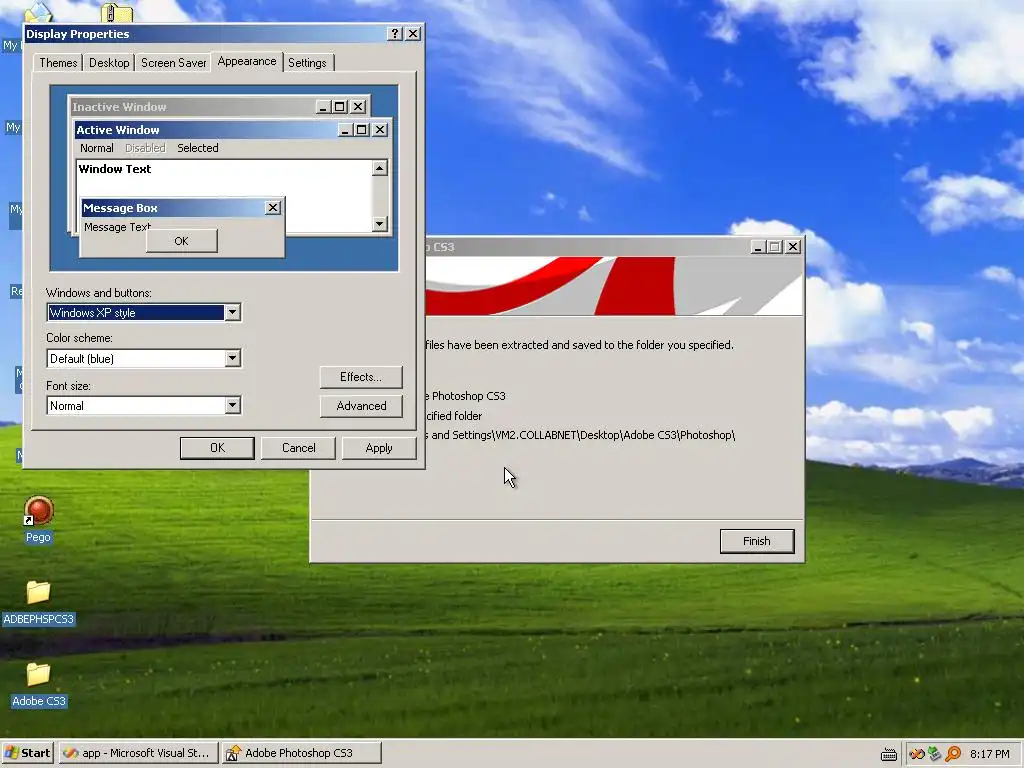Switch to the Settings tab
This screenshot has width=1024, height=768.
(x=307, y=63)
